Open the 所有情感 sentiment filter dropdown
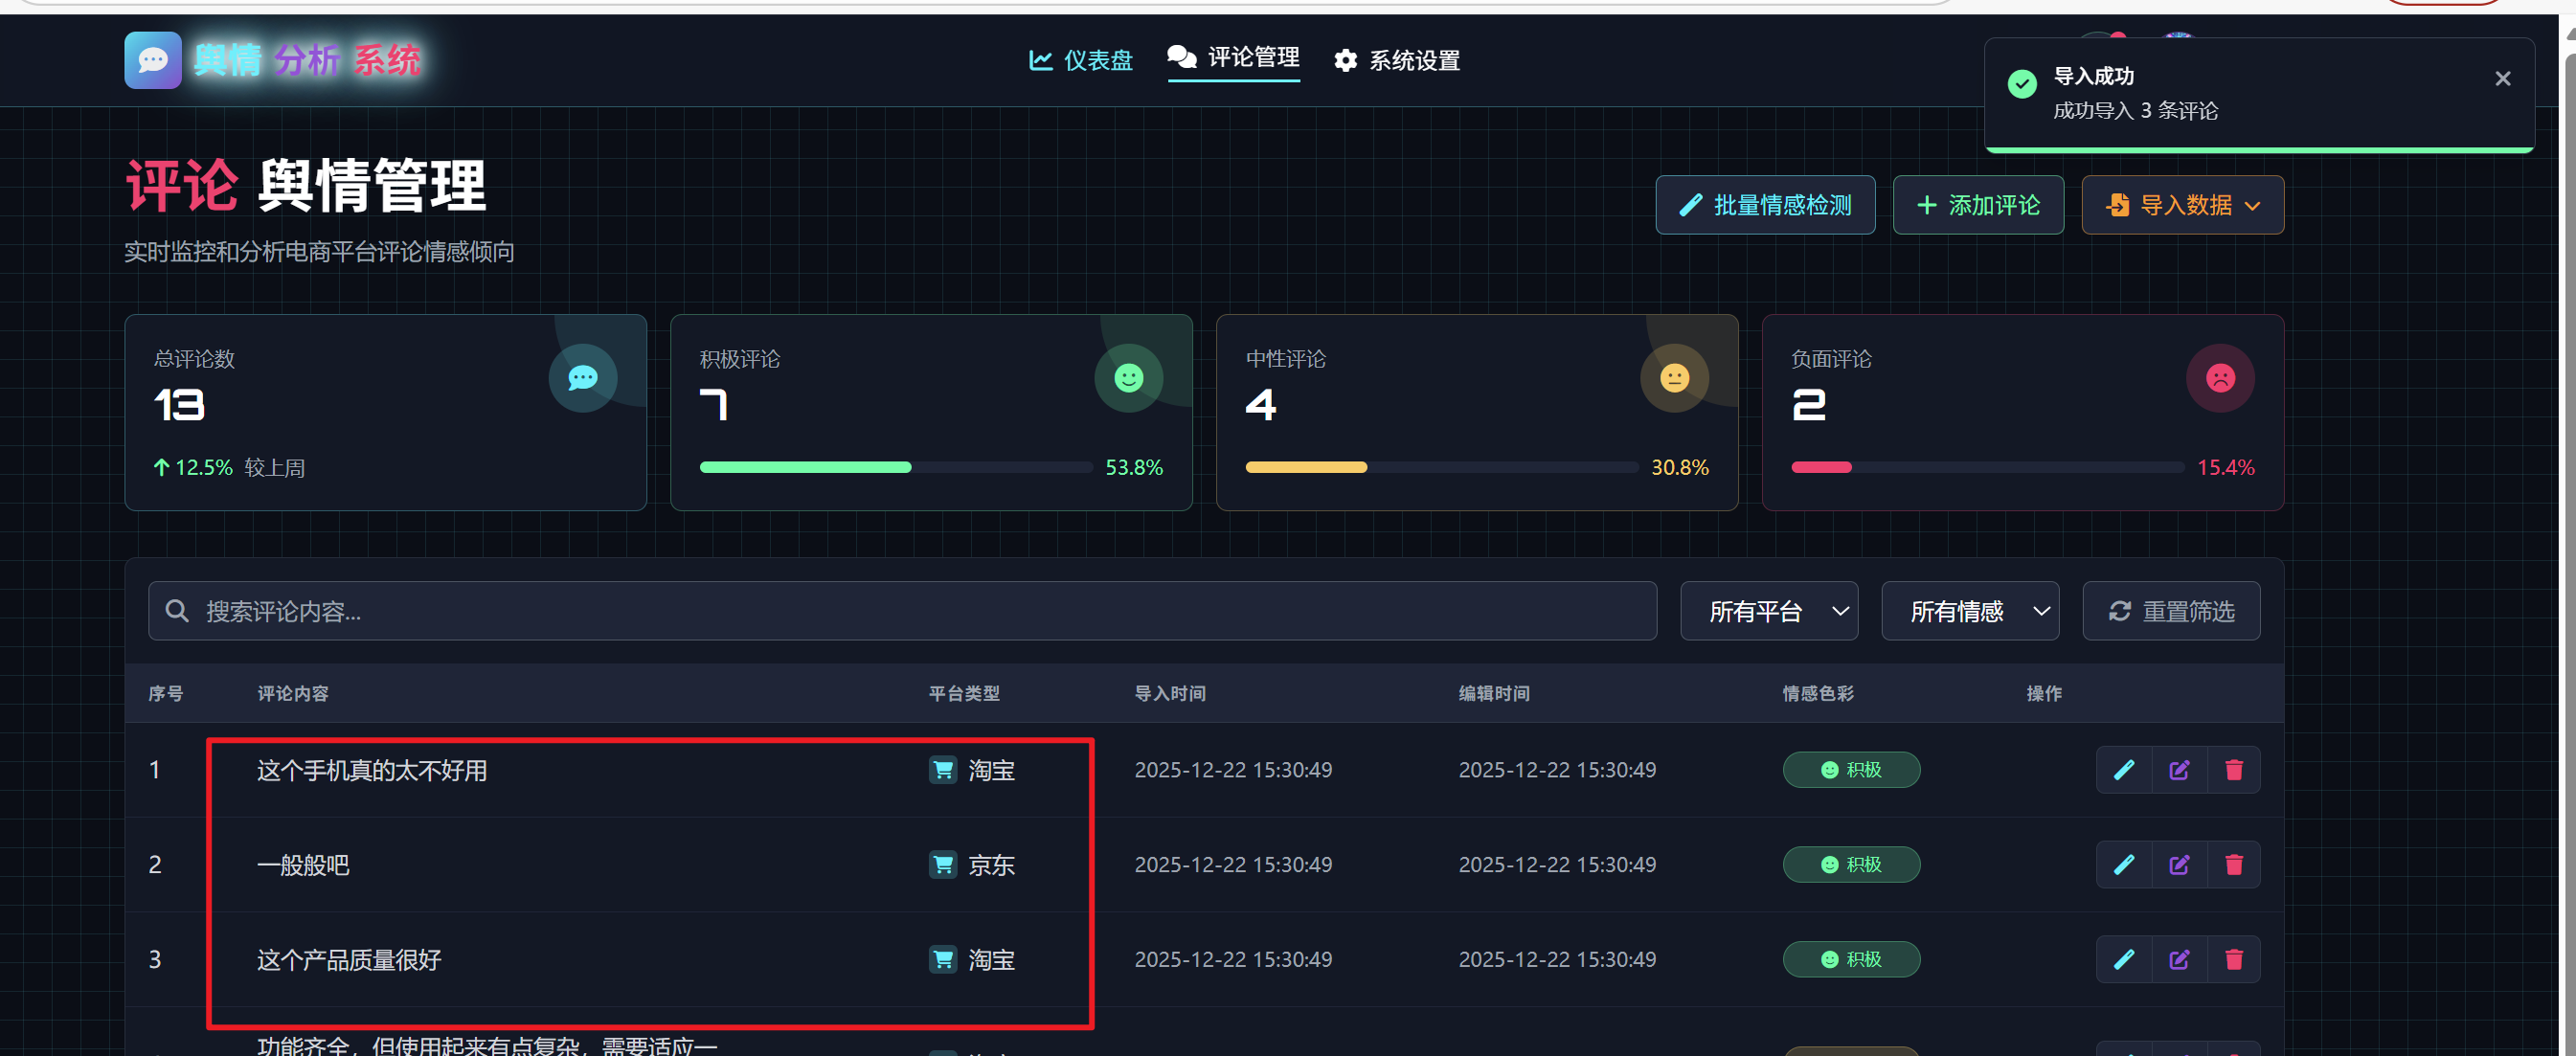The width and height of the screenshot is (2576, 1056). click(1969, 611)
